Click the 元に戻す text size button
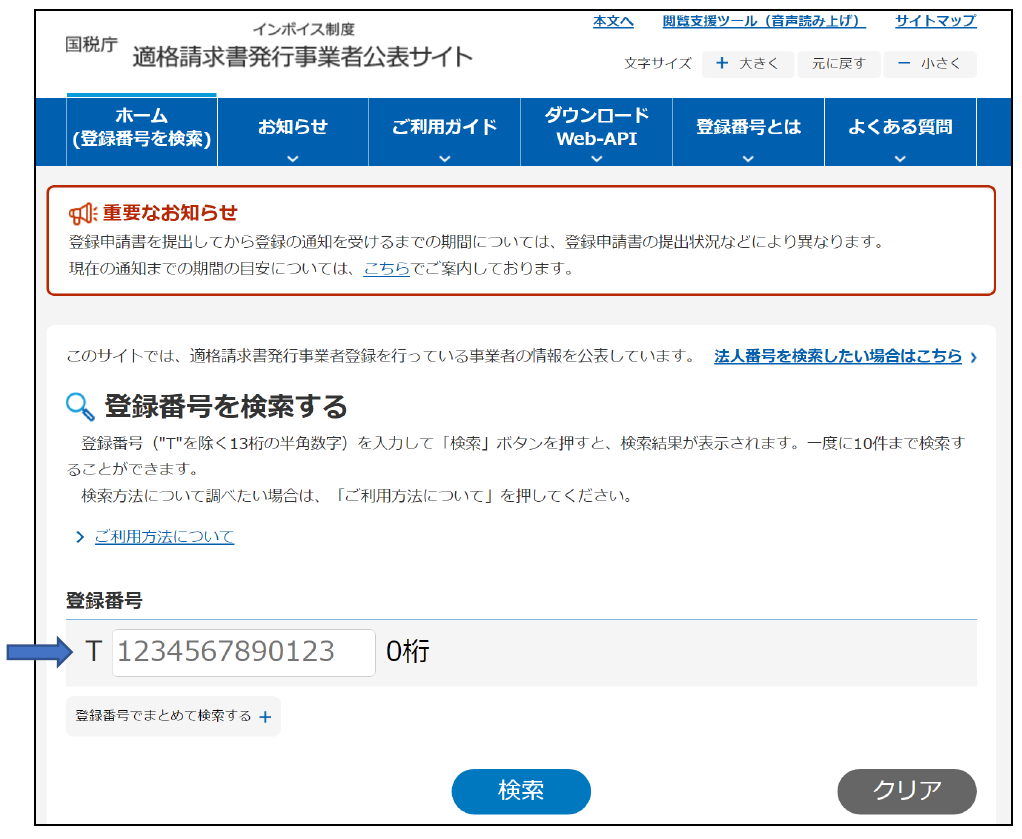This screenshot has width=1022, height=839. click(839, 64)
